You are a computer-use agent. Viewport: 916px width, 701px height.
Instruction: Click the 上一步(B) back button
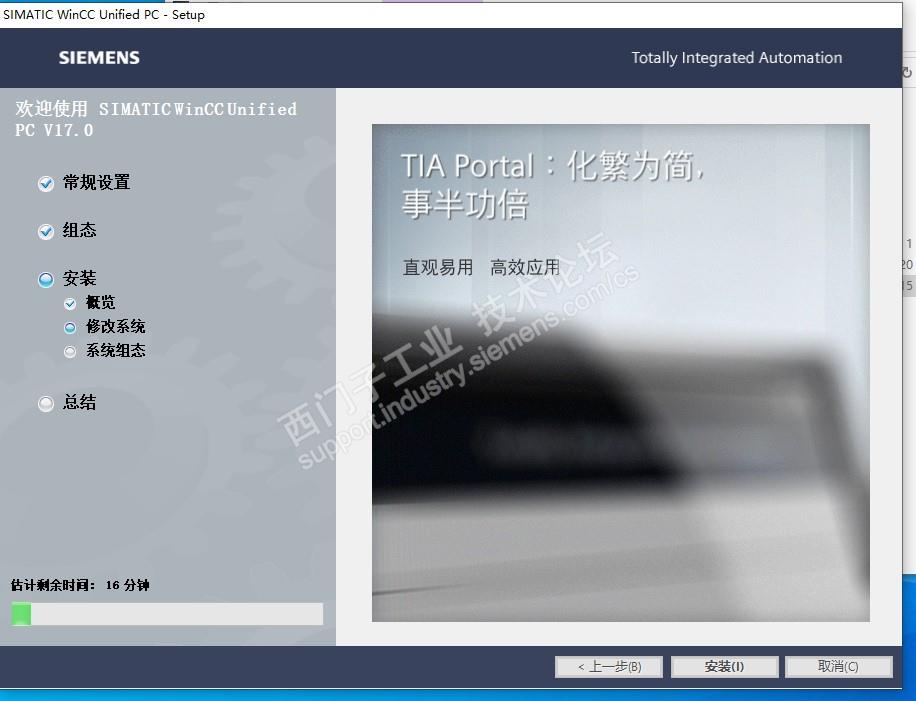[x=608, y=667]
